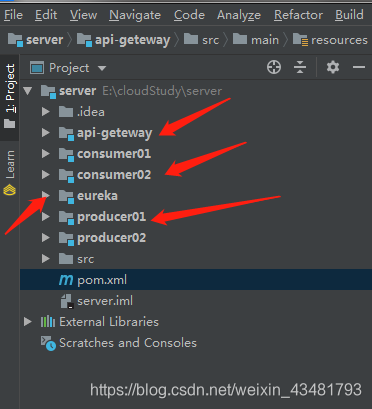
Task: Select the .idea folder label
Action: click(x=91, y=112)
